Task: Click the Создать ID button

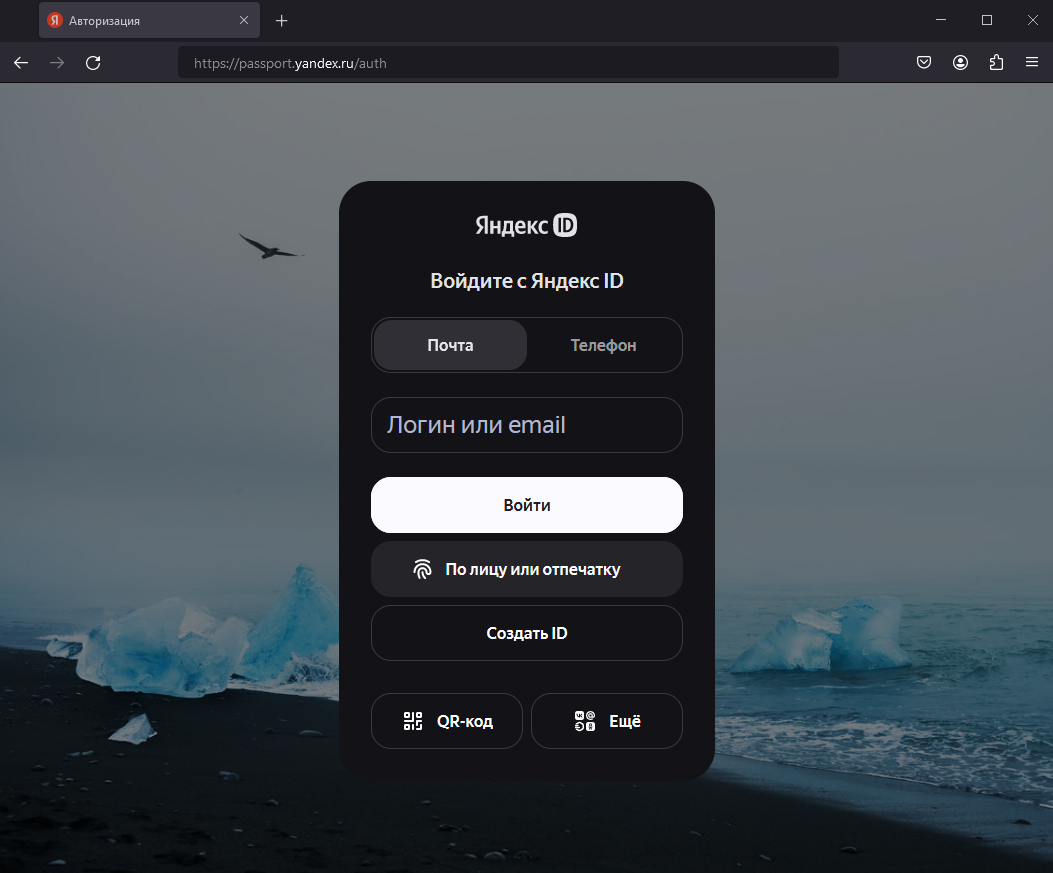Action: coord(526,633)
